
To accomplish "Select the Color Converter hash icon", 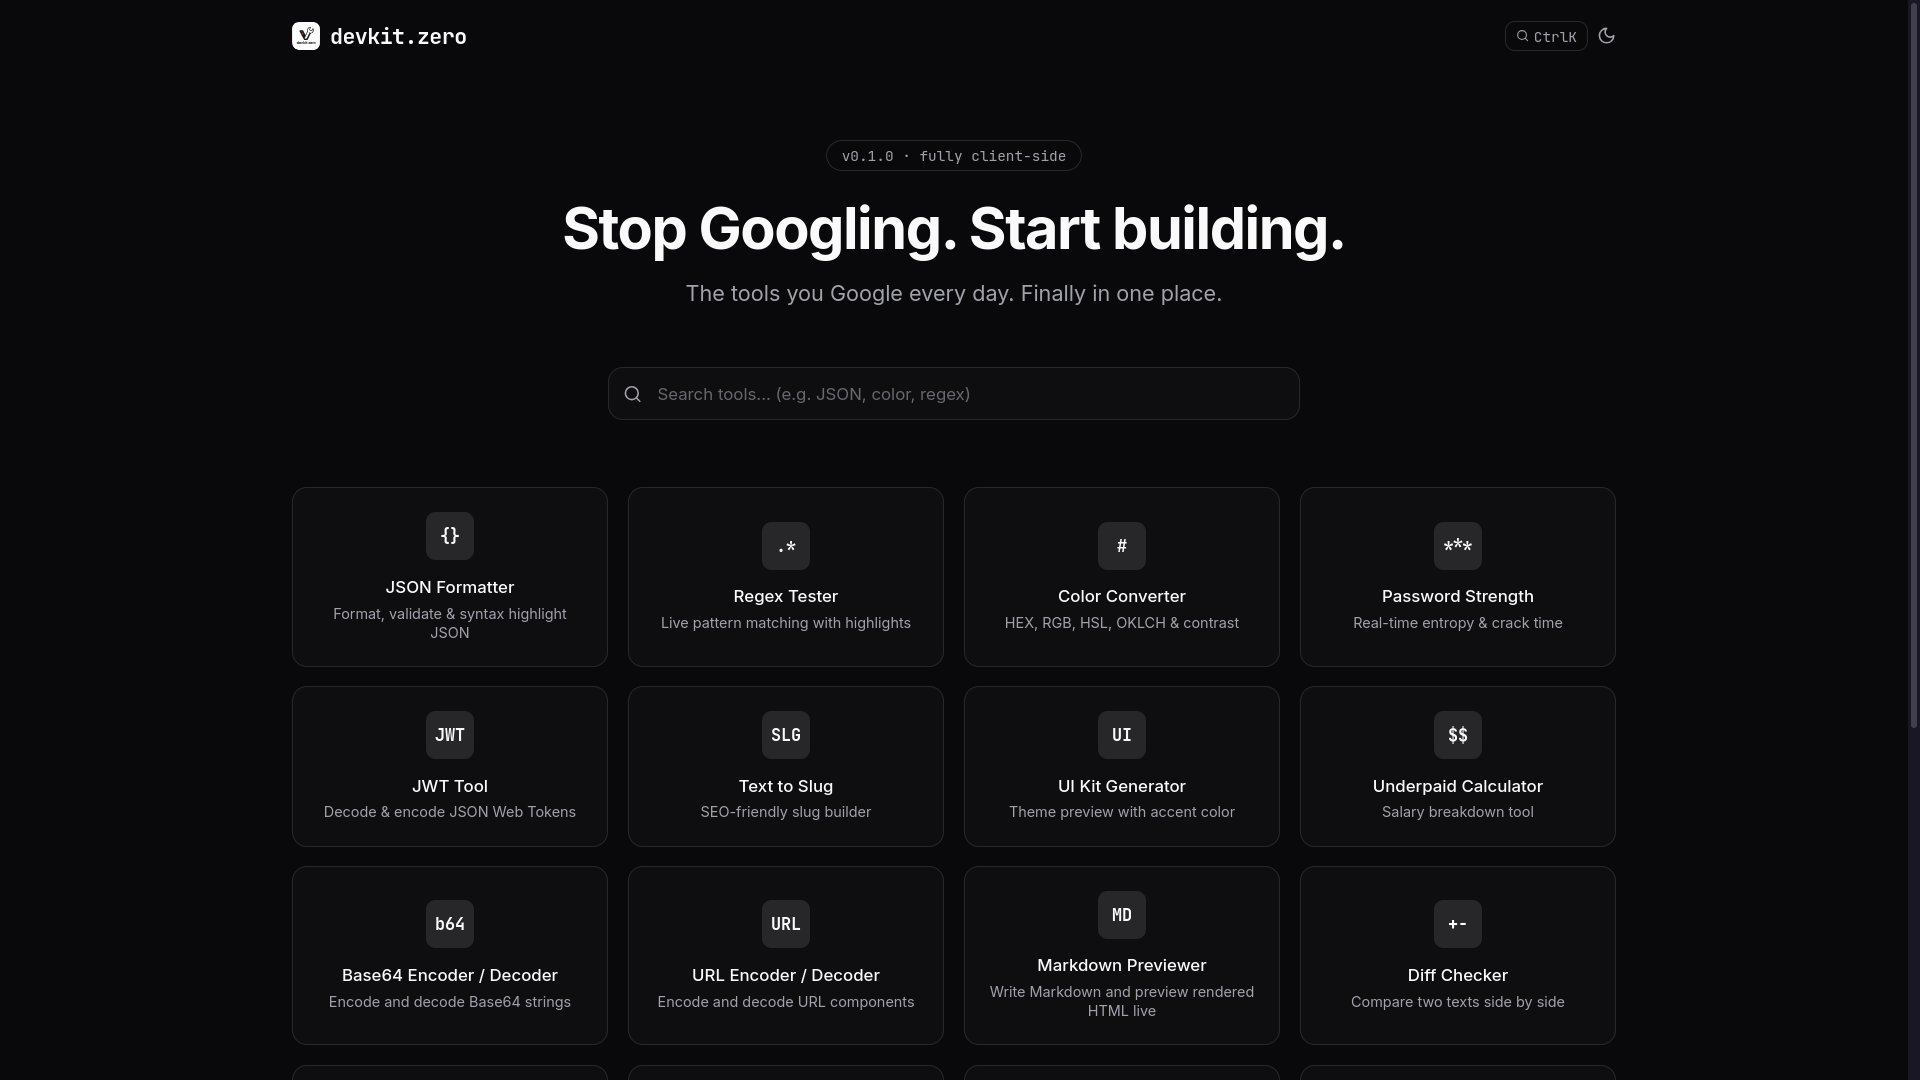I will [1122, 546].
